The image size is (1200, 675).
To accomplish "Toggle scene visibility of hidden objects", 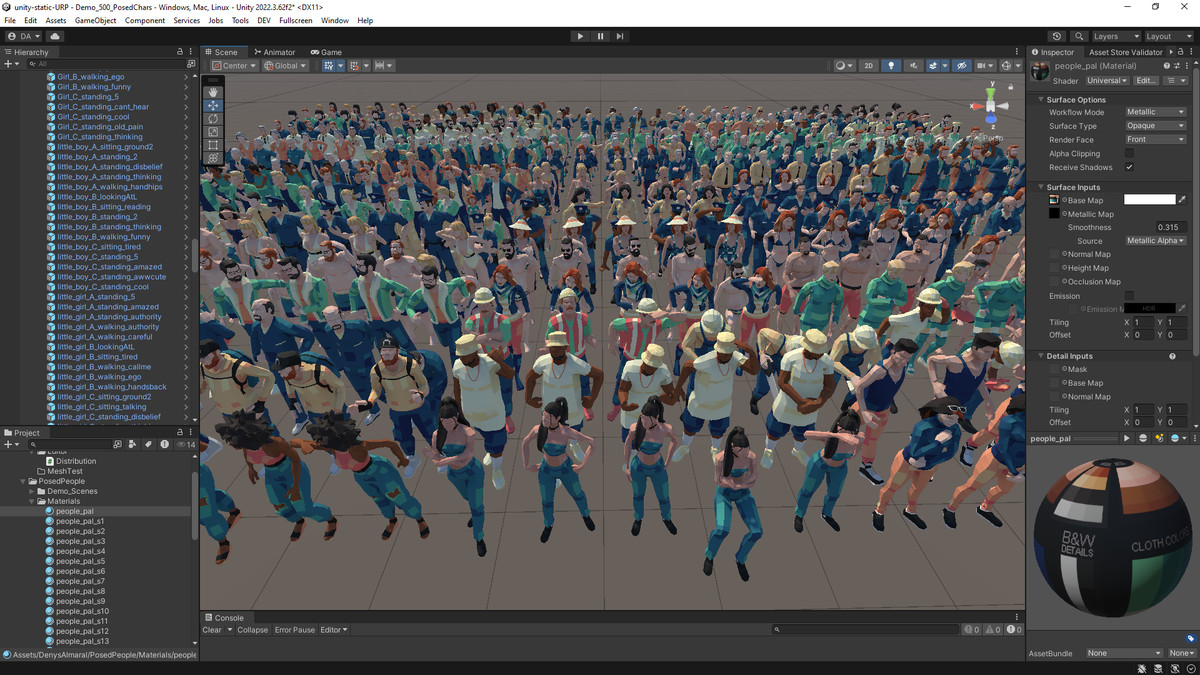I will pos(961,66).
